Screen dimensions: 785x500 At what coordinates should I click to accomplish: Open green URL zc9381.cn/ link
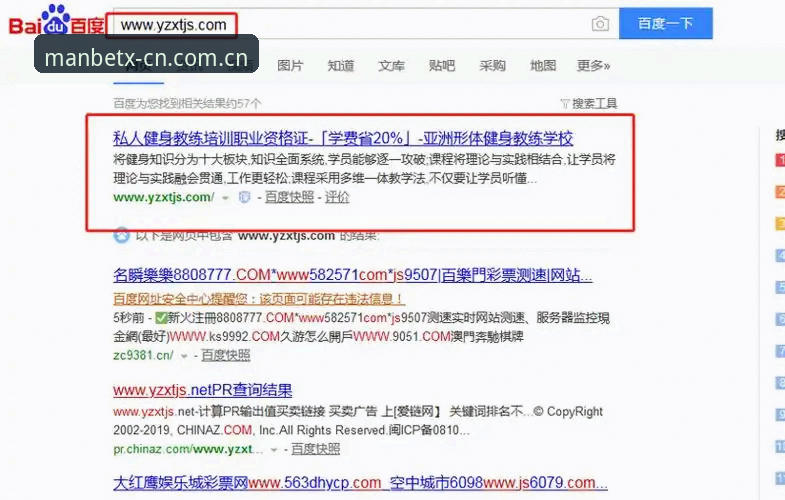click(x=143, y=355)
